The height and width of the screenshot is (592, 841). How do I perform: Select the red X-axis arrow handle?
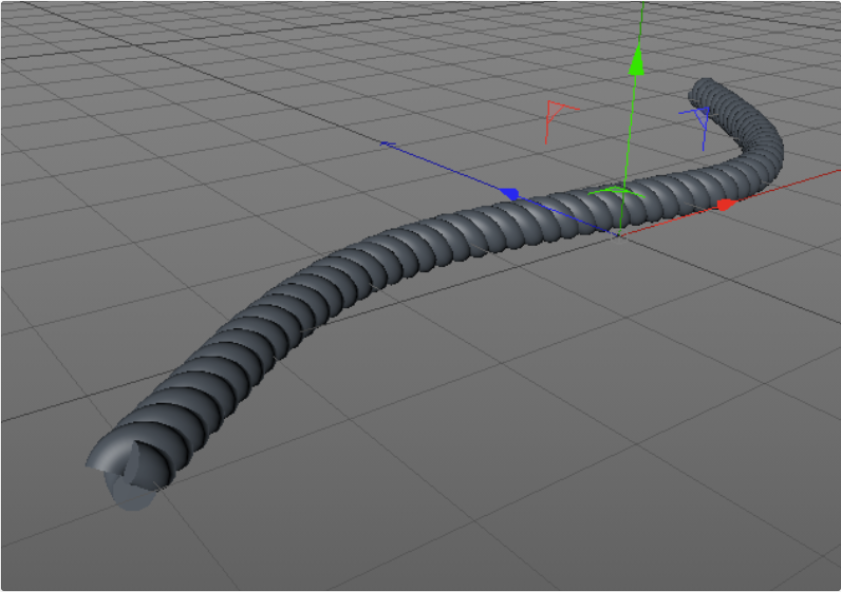coord(727,204)
